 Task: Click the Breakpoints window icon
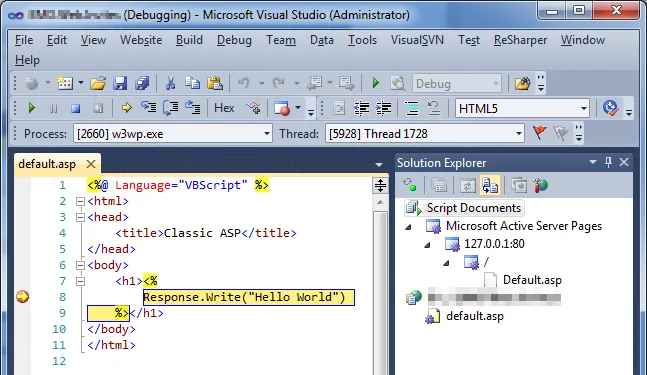tap(282, 108)
